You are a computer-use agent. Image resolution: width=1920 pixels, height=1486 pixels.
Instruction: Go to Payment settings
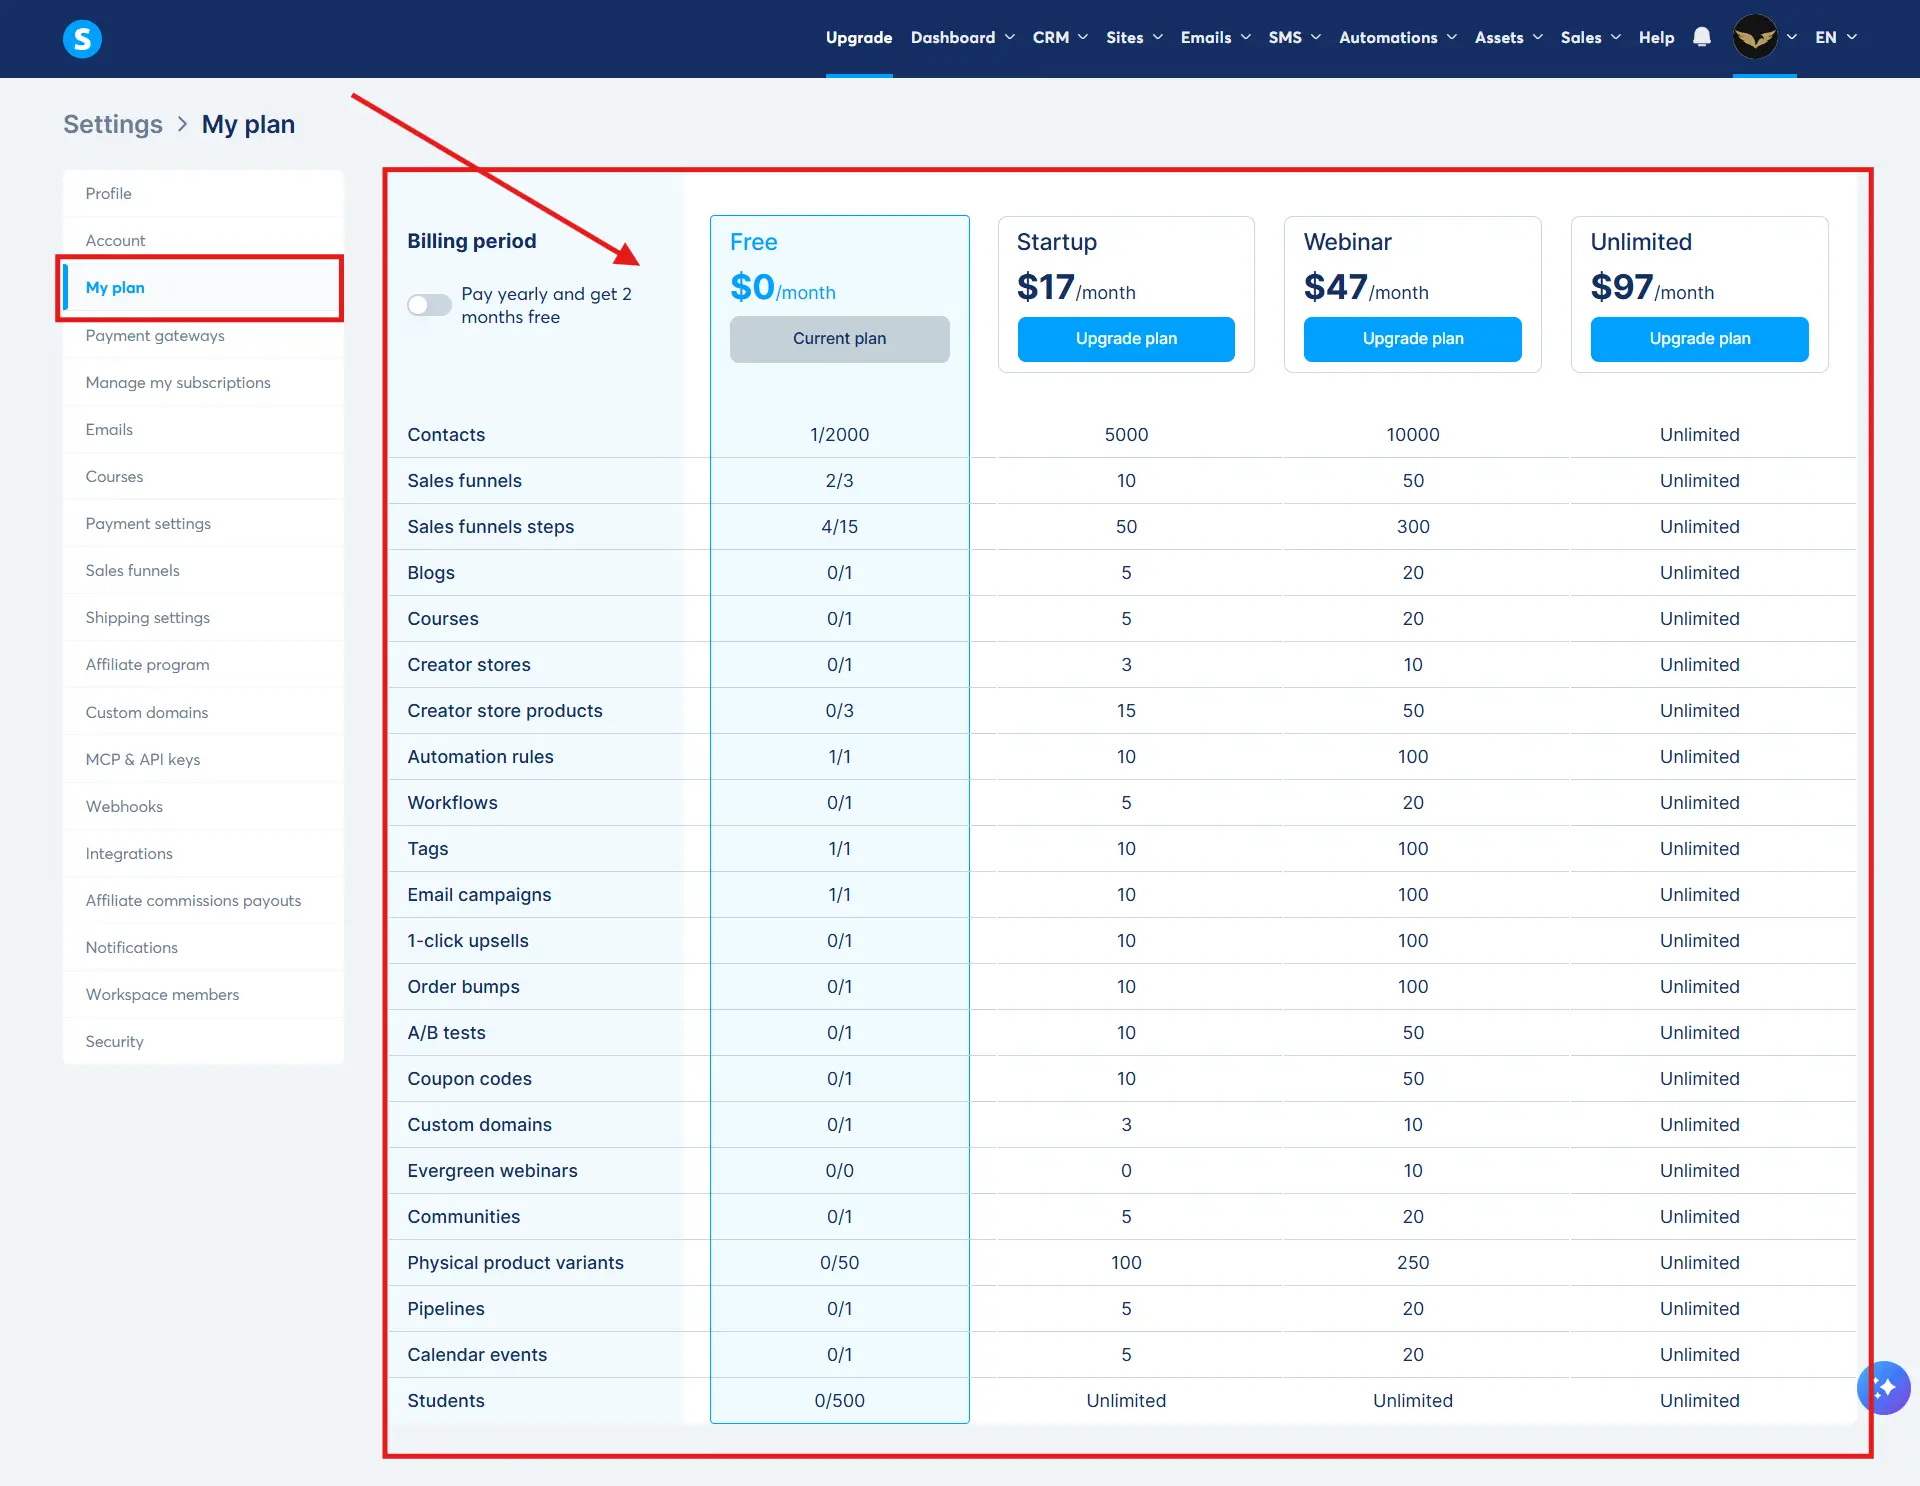(203, 523)
